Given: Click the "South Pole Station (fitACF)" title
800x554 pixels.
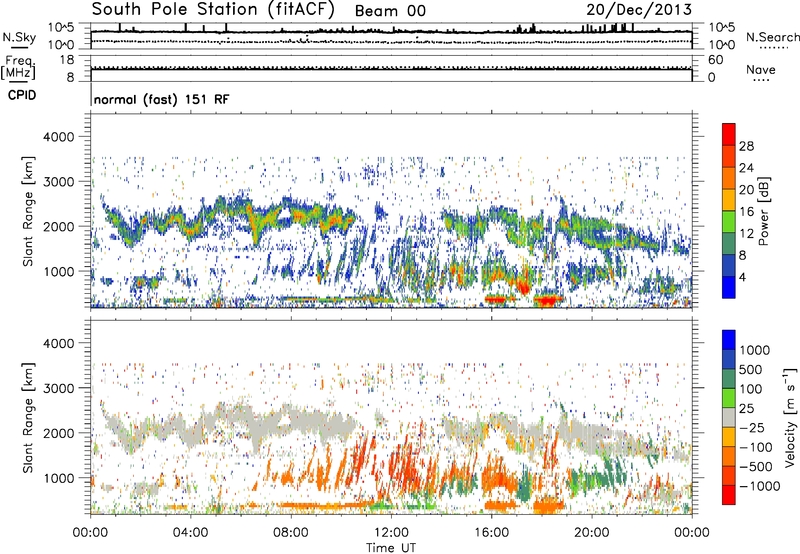Looking at the screenshot, I should tap(213, 10).
